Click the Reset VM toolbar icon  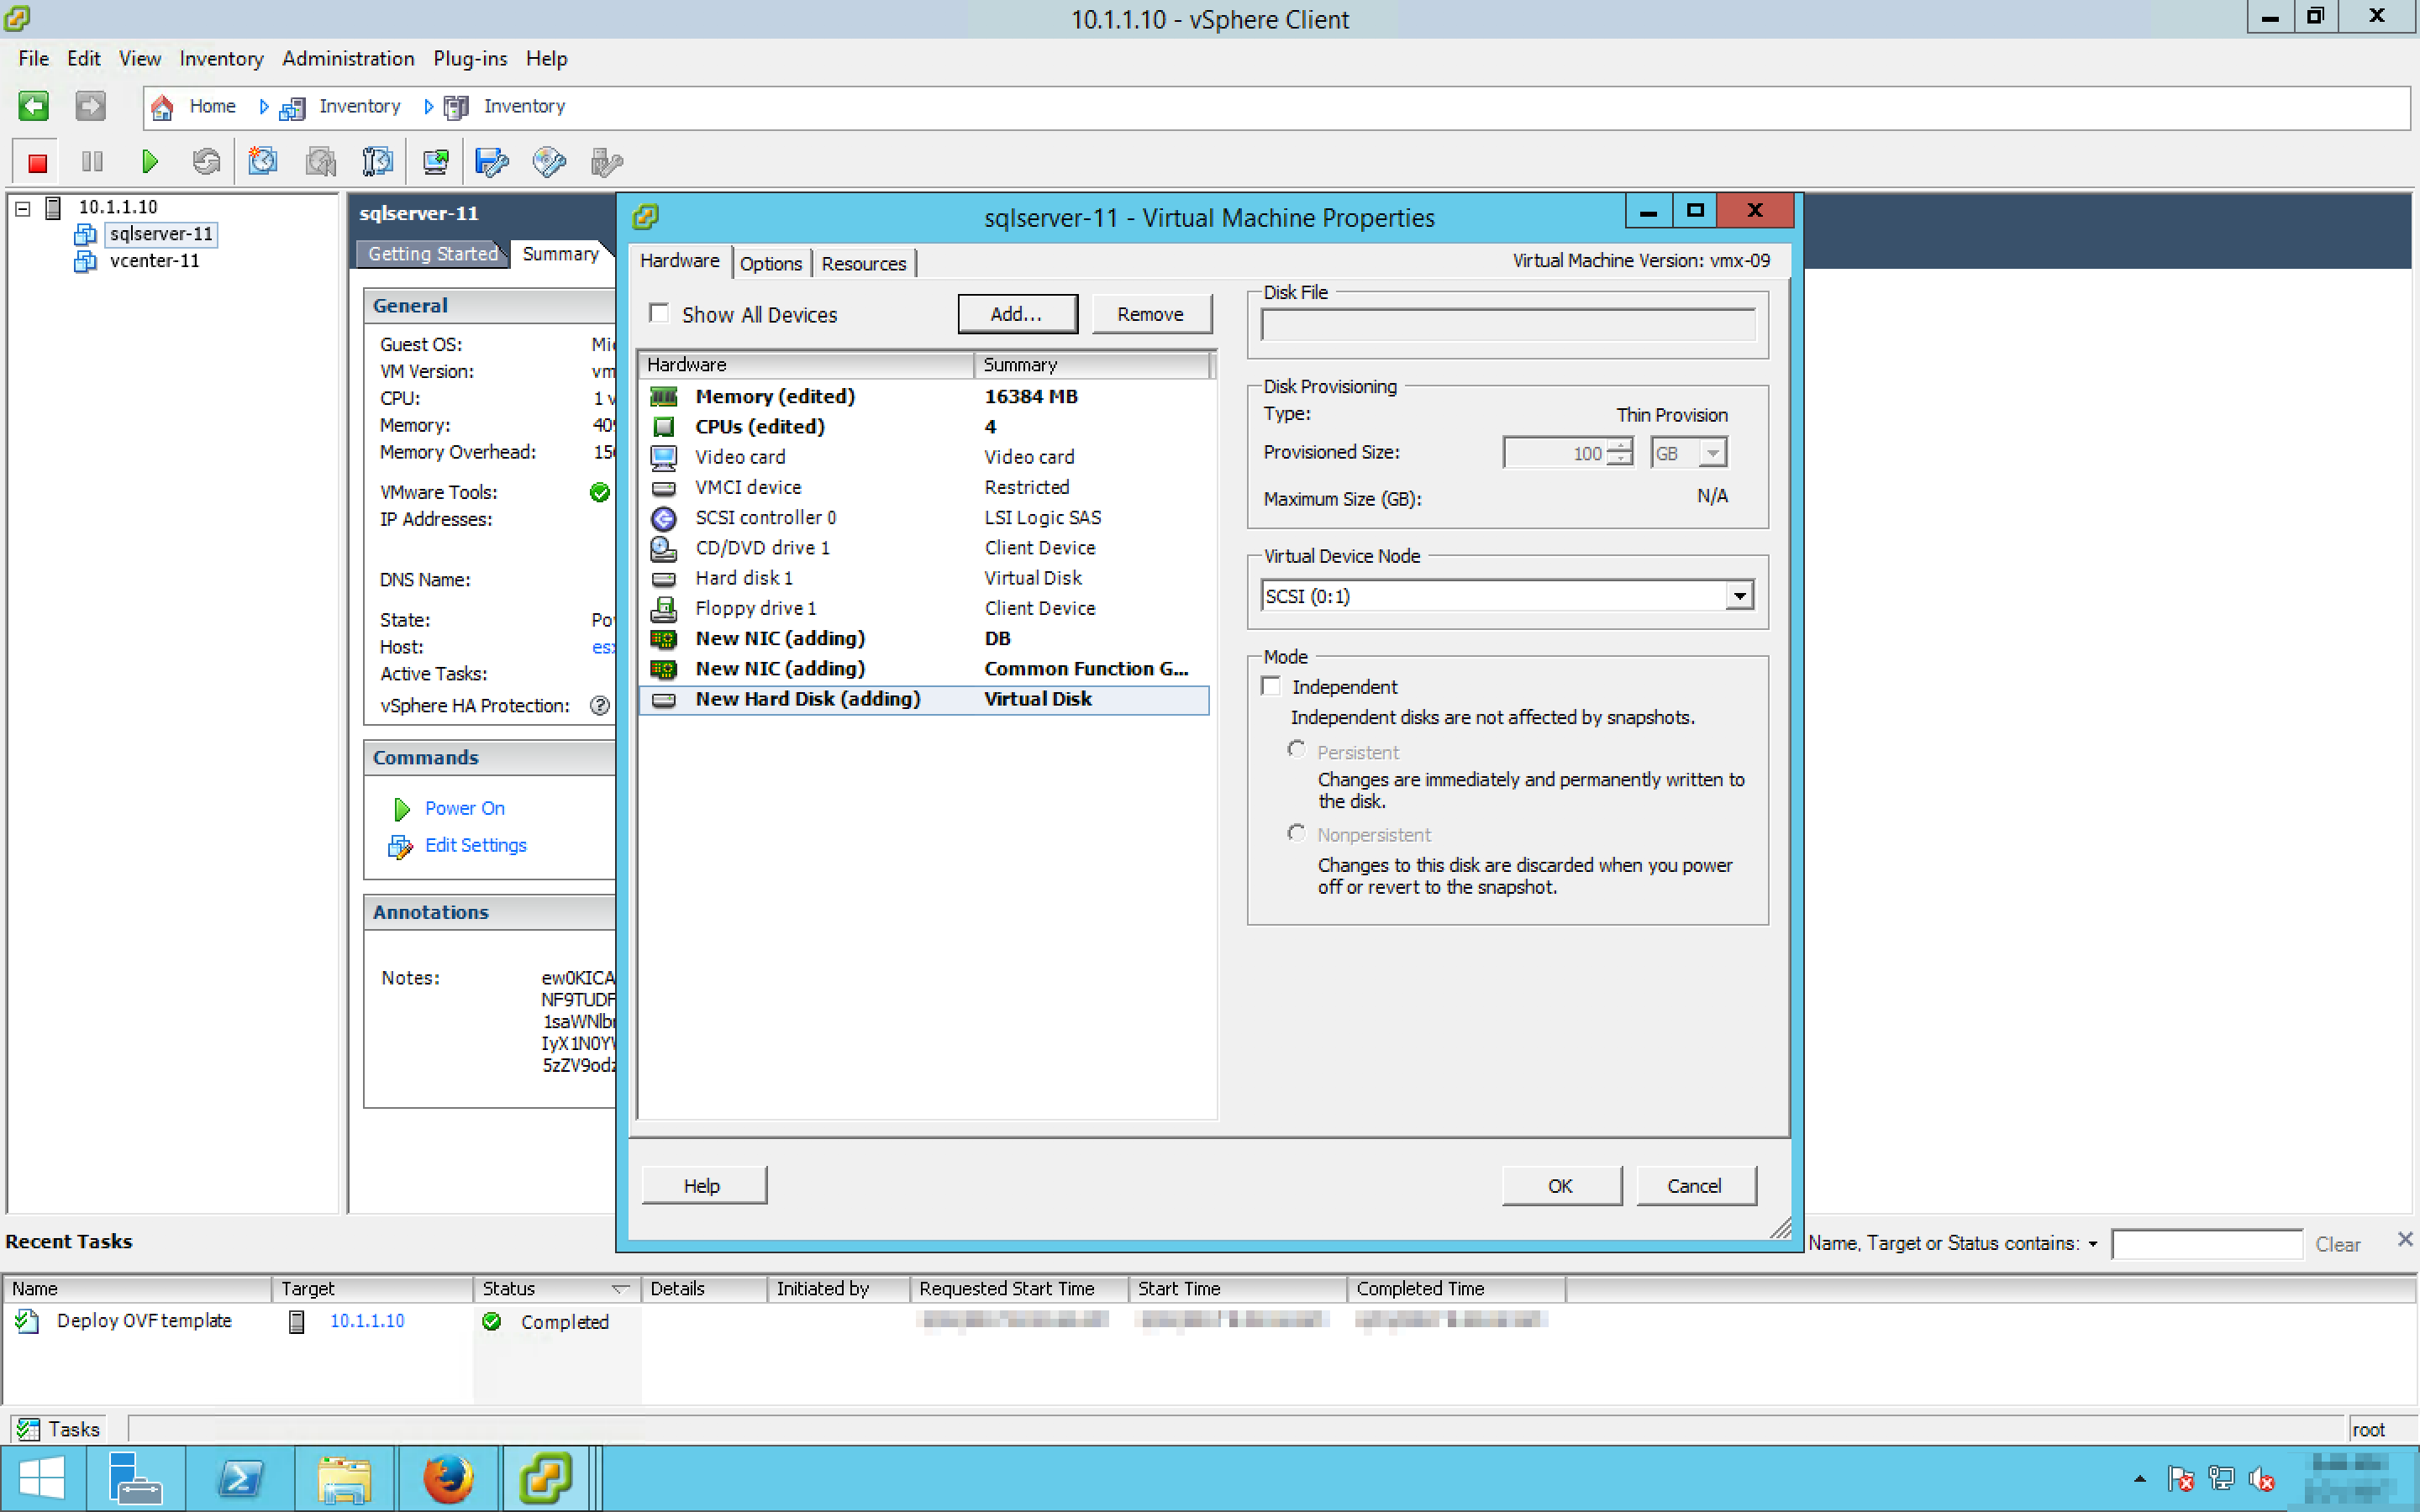(x=206, y=162)
